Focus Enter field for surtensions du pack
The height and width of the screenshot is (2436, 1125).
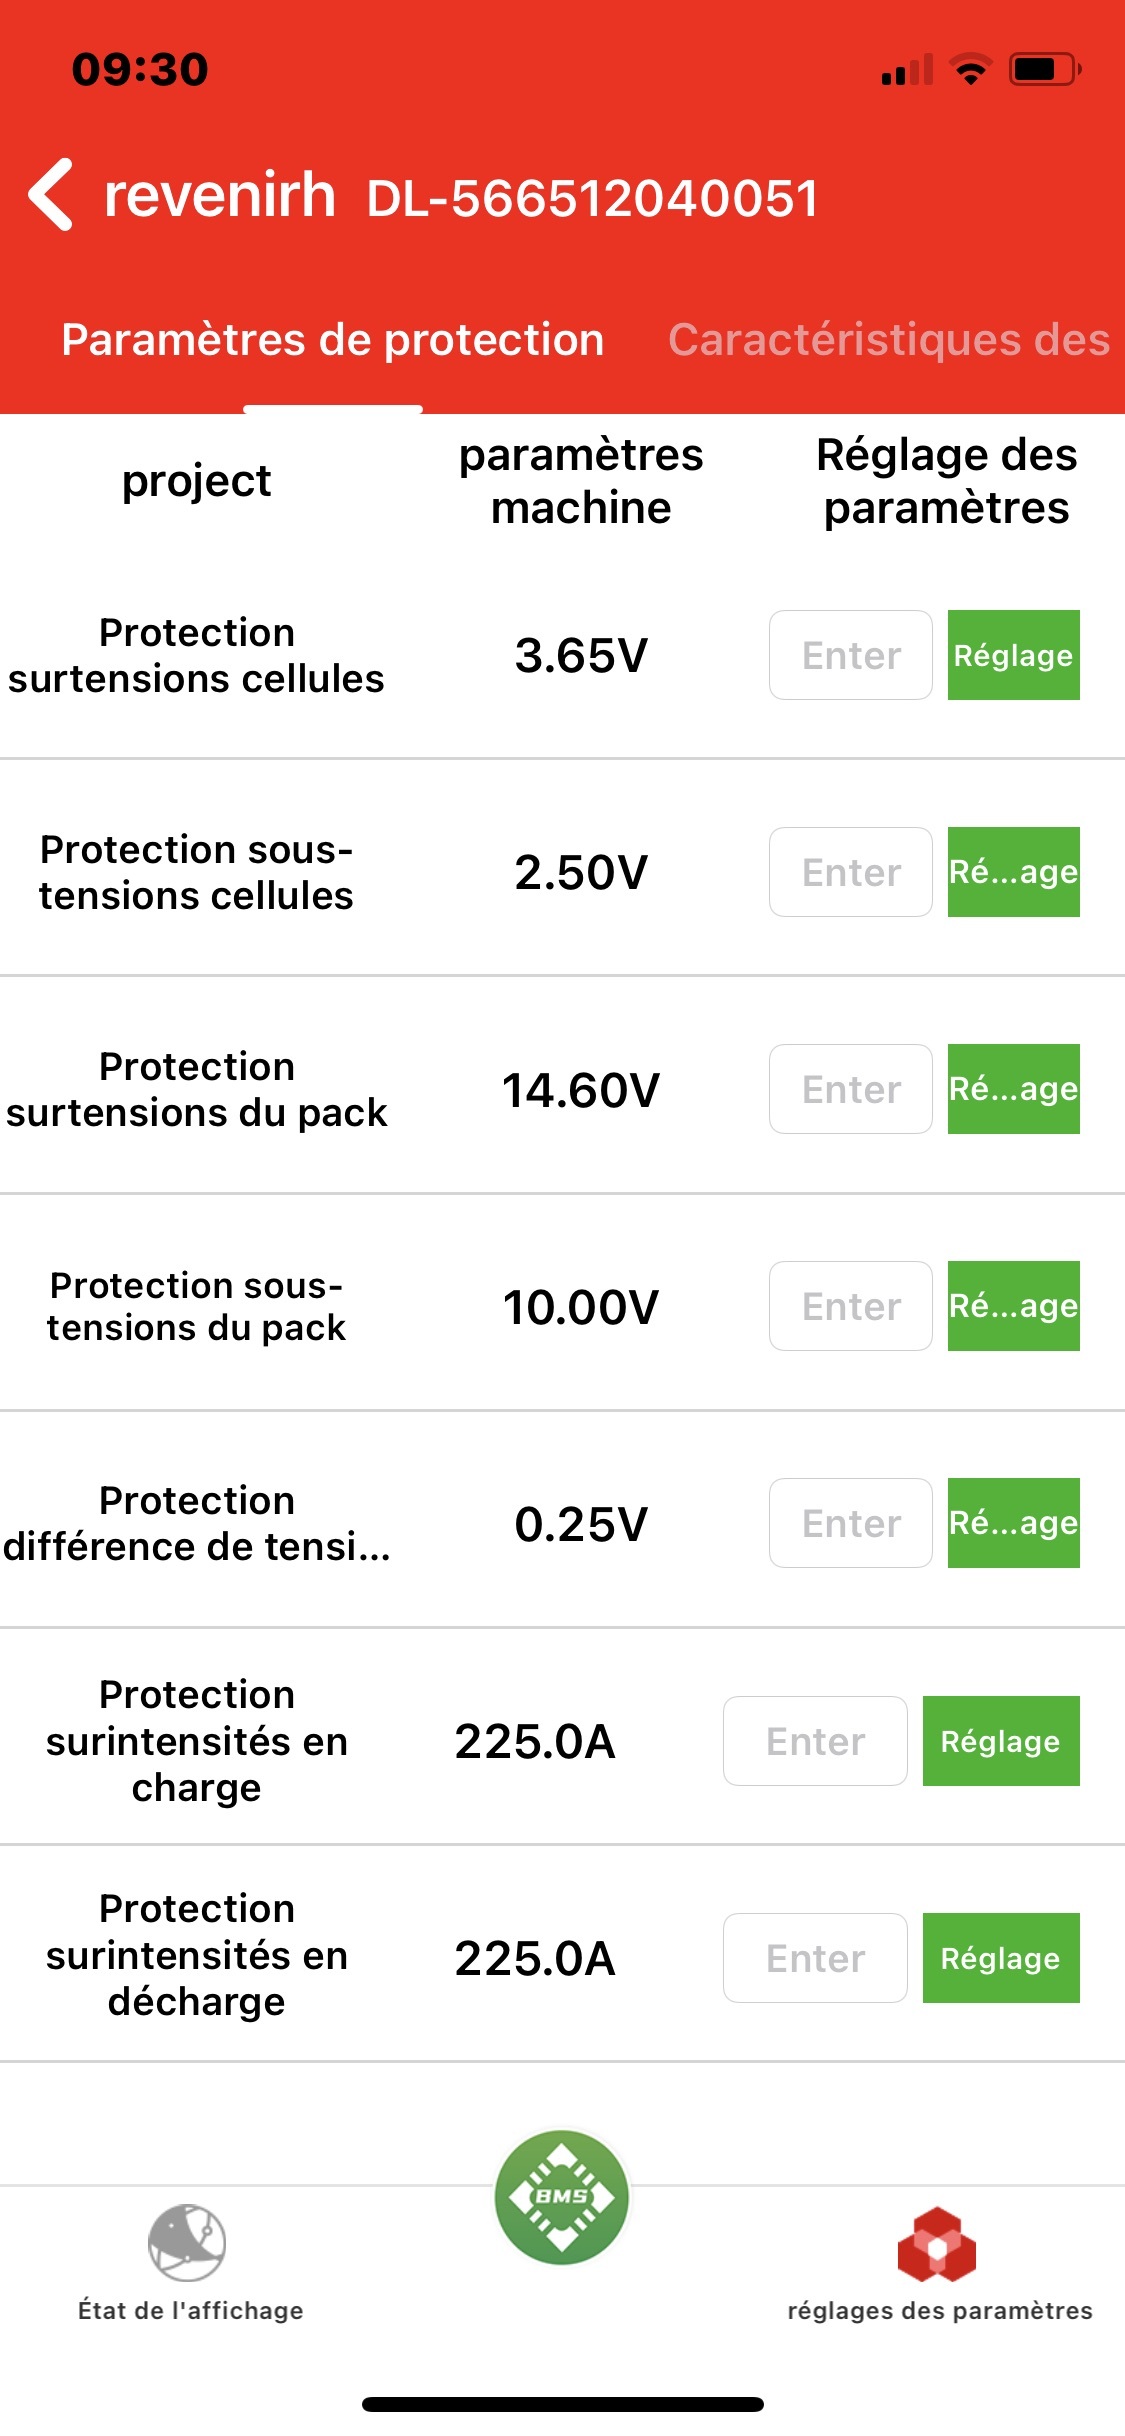851,1089
